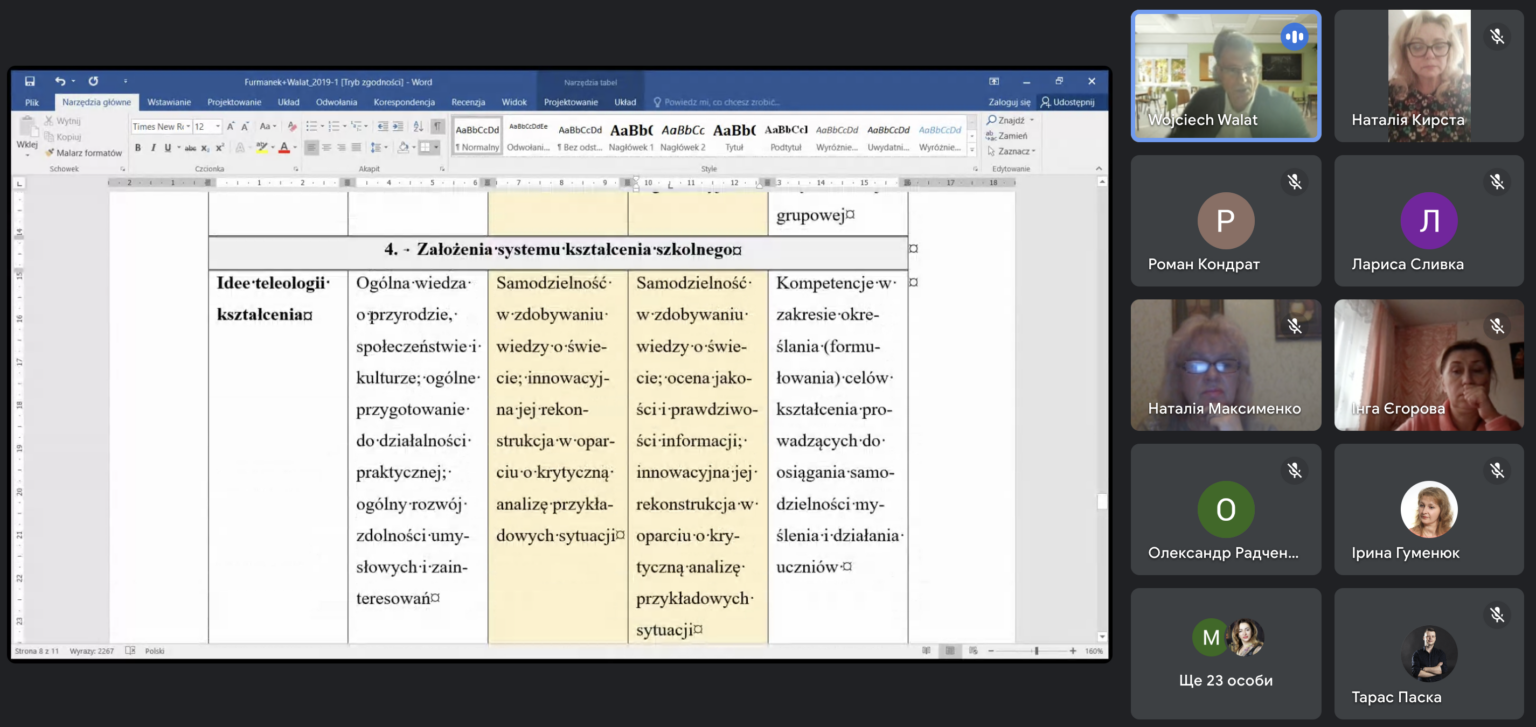This screenshot has width=1536, height=727.
Task: Click the Udostępnij share button
Action: 1068,102
